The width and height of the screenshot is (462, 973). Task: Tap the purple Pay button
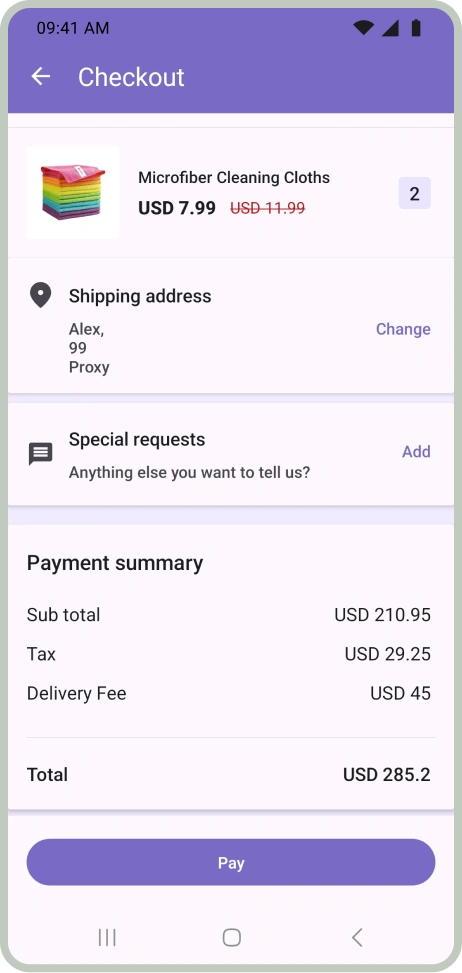[x=231, y=863]
